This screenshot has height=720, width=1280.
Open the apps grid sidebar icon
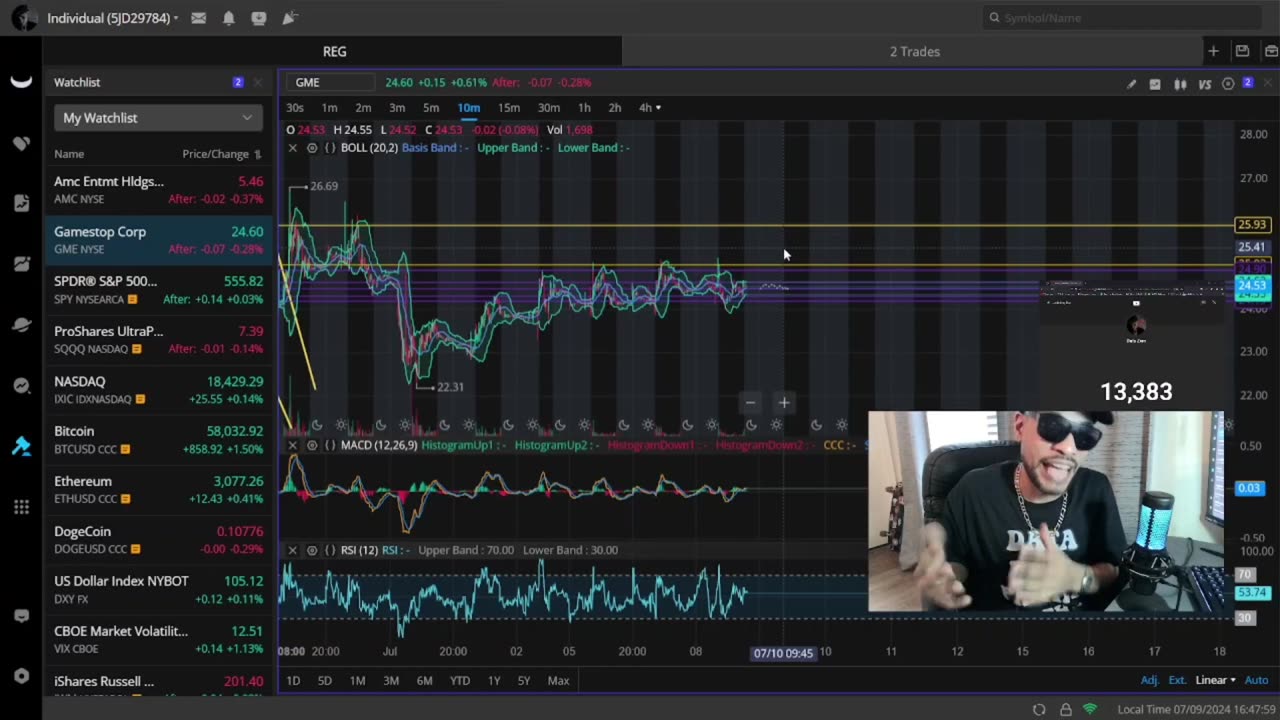pyautogui.click(x=21, y=507)
